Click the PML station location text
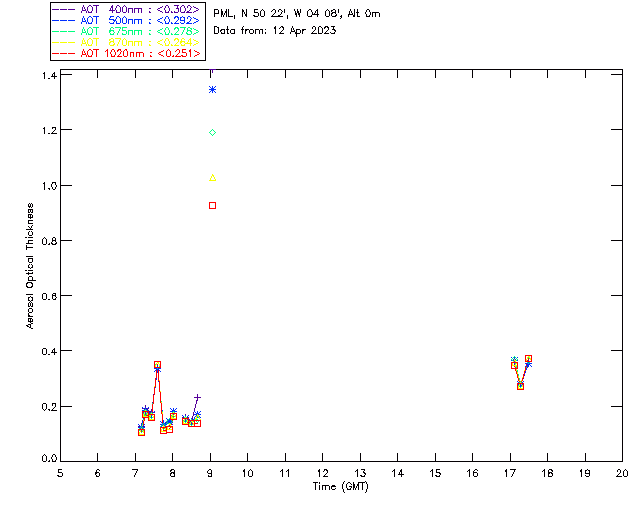640x512 pixels. pos(297,14)
